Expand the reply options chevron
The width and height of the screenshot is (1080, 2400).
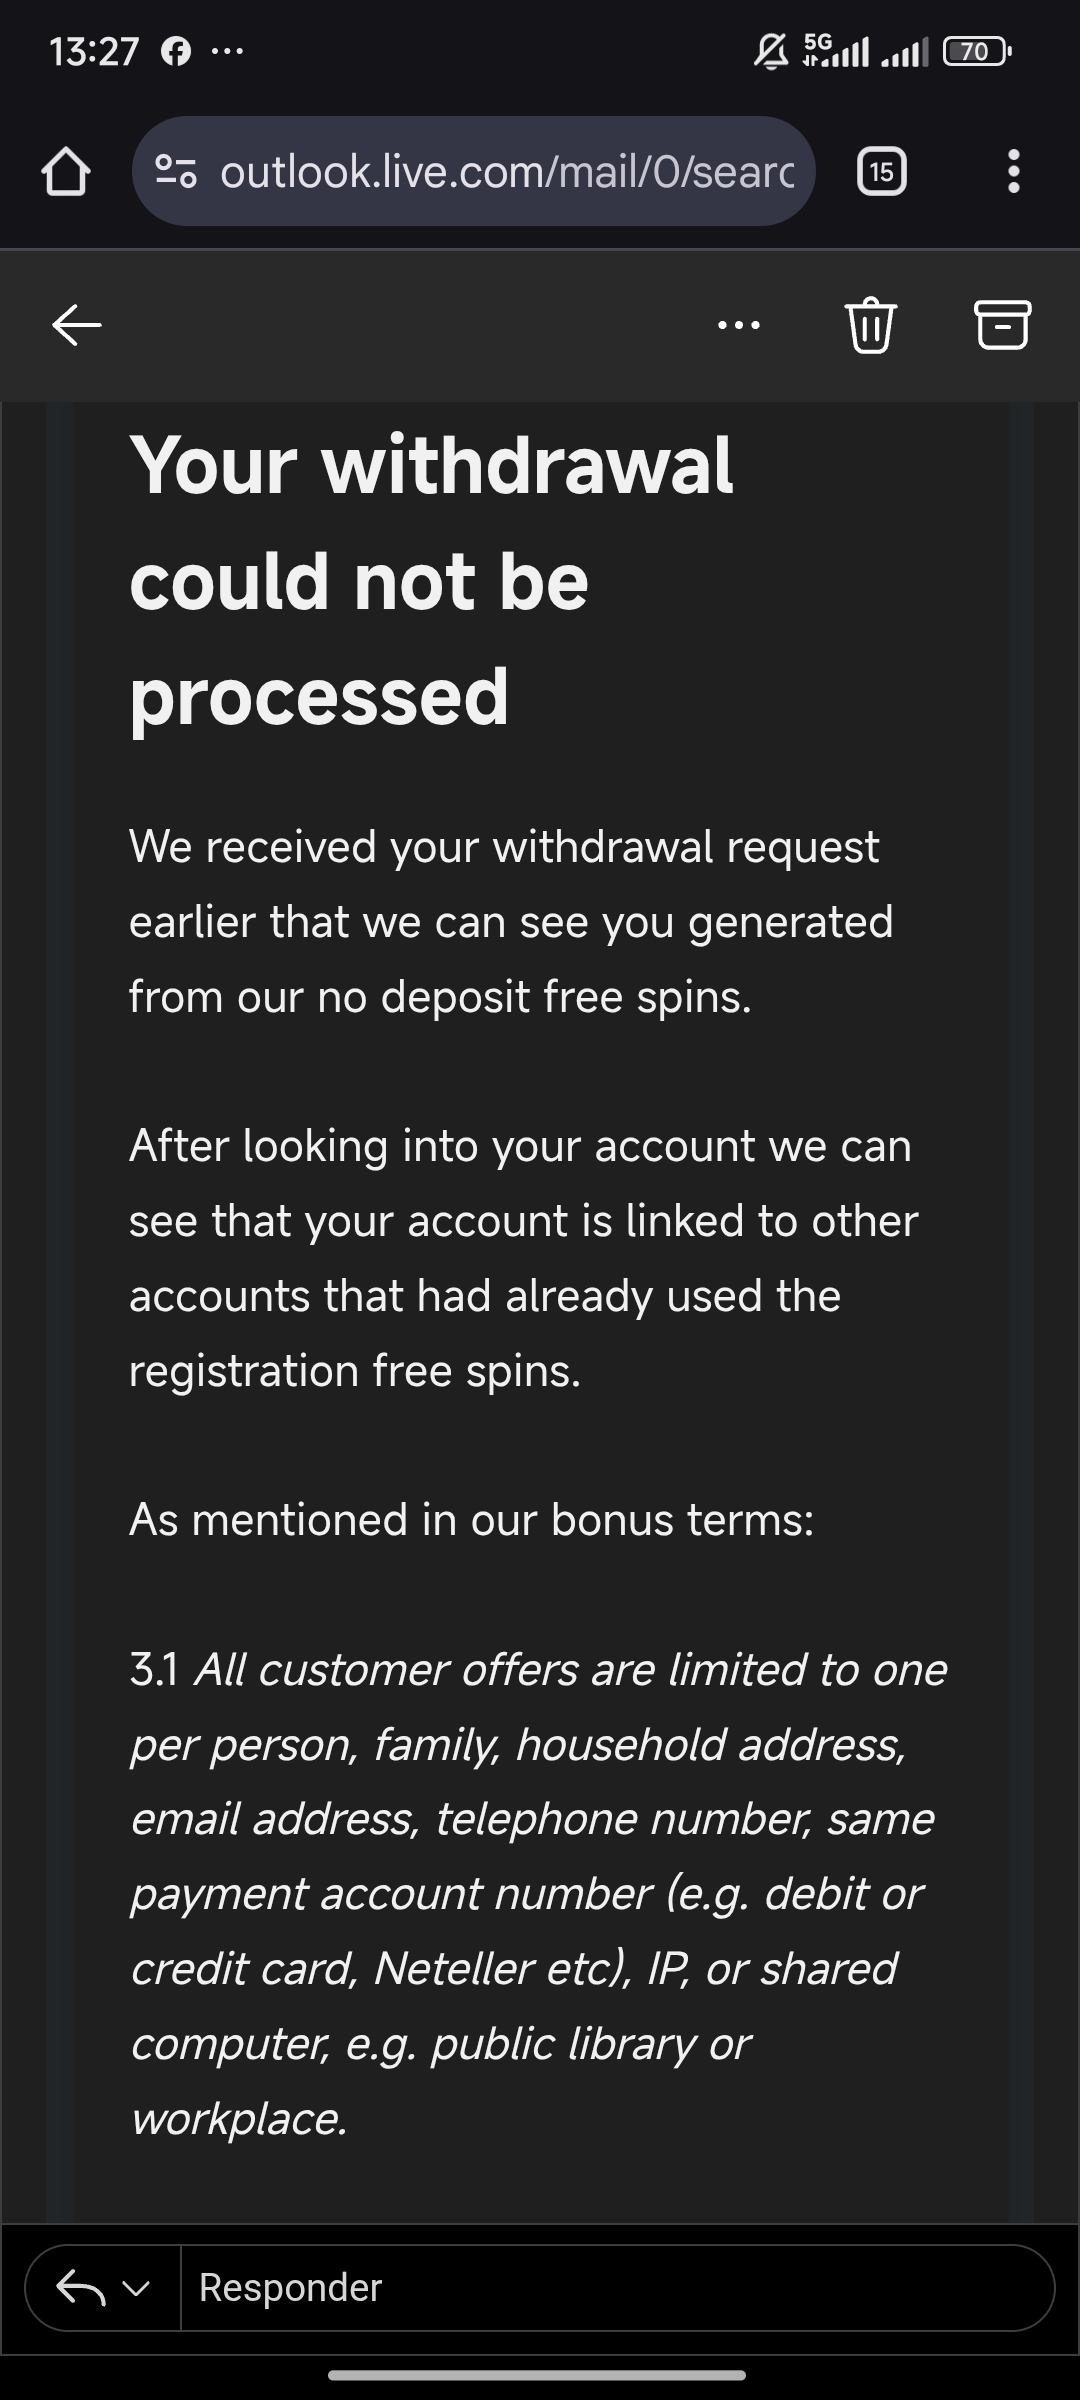[x=137, y=2287]
